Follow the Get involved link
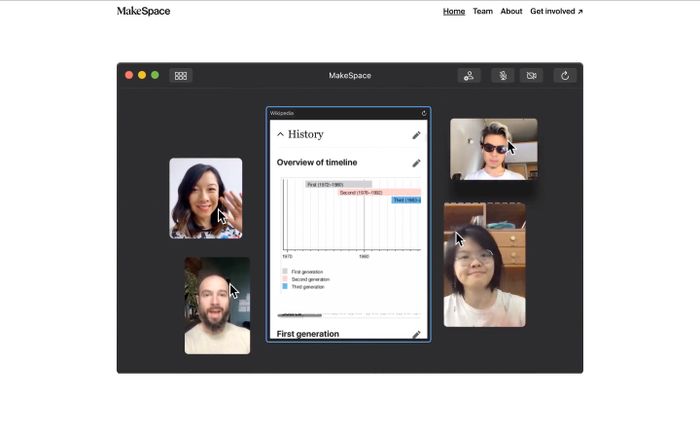This screenshot has height=438, width=700. click(x=556, y=11)
